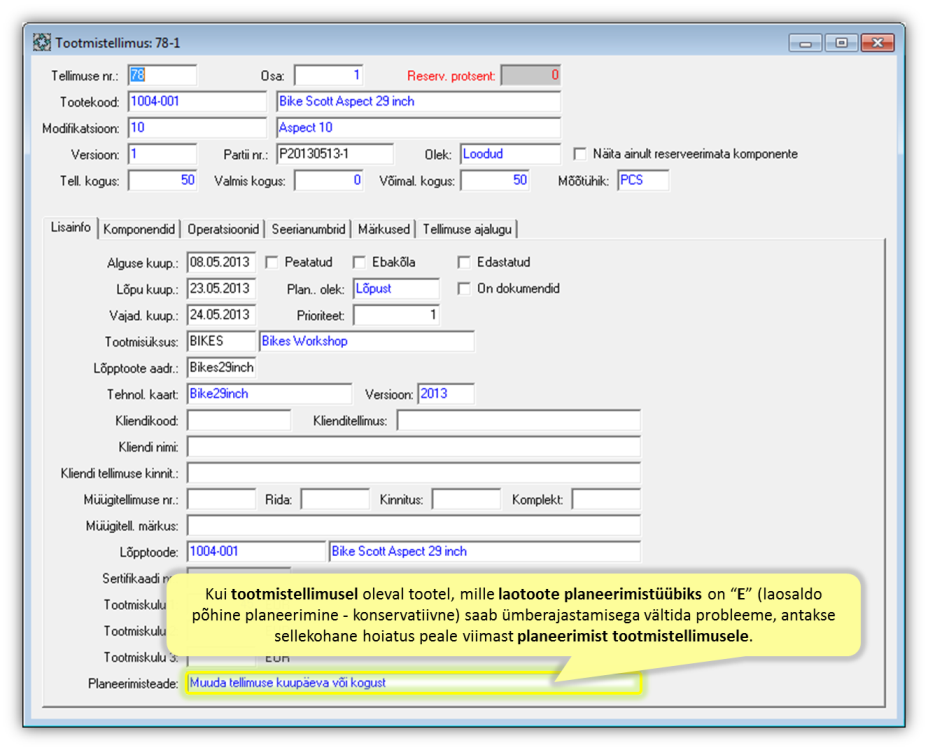Maximize the Tootmistellimus window
Viewport: 928px width, 750px height.
(x=841, y=43)
